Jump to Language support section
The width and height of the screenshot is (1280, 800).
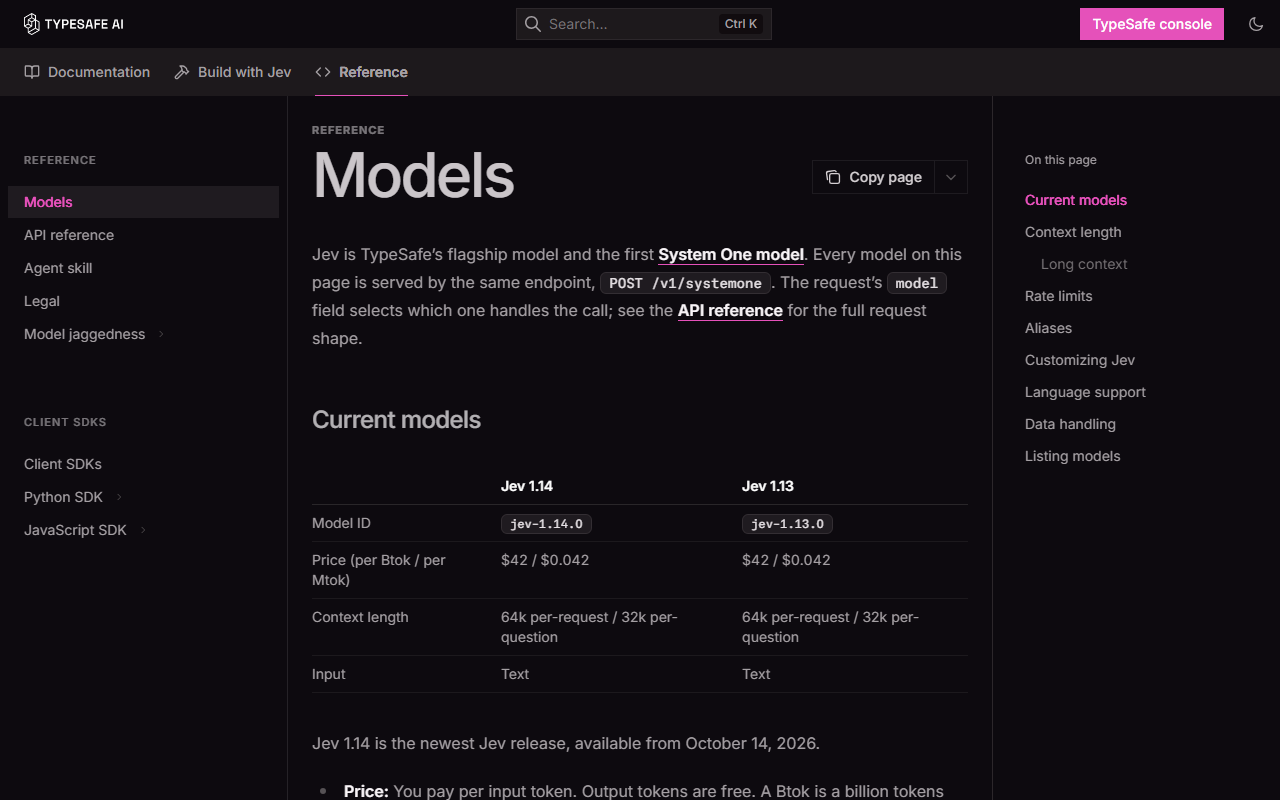pos(1085,392)
